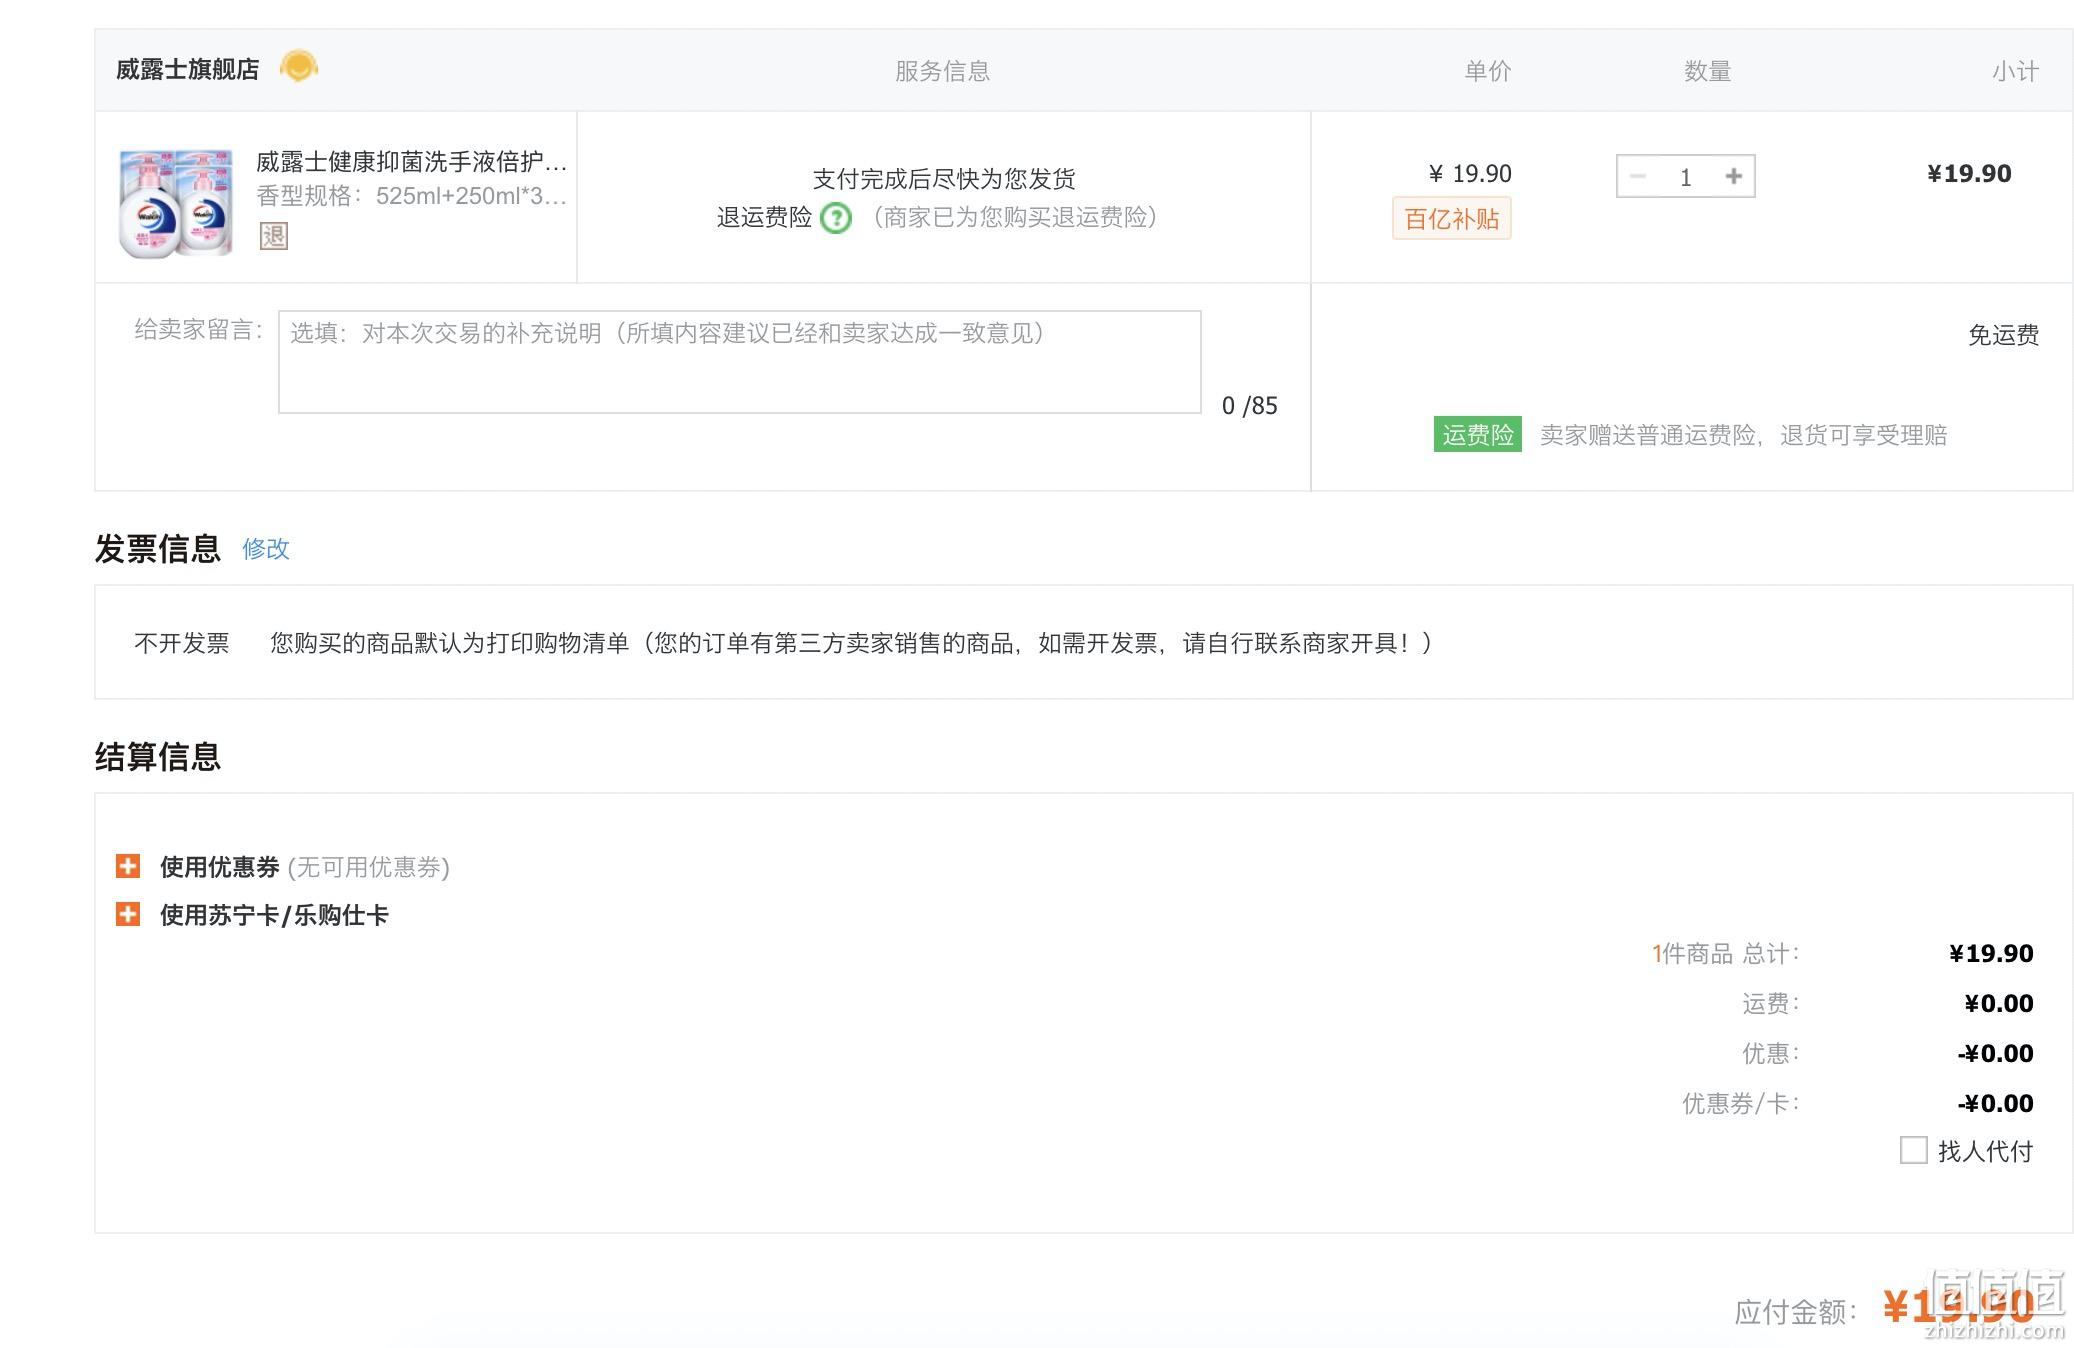Click the 不开发票 invoice option text
Image resolution: width=2074 pixels, height=1348 pixels.
(181, 643)
